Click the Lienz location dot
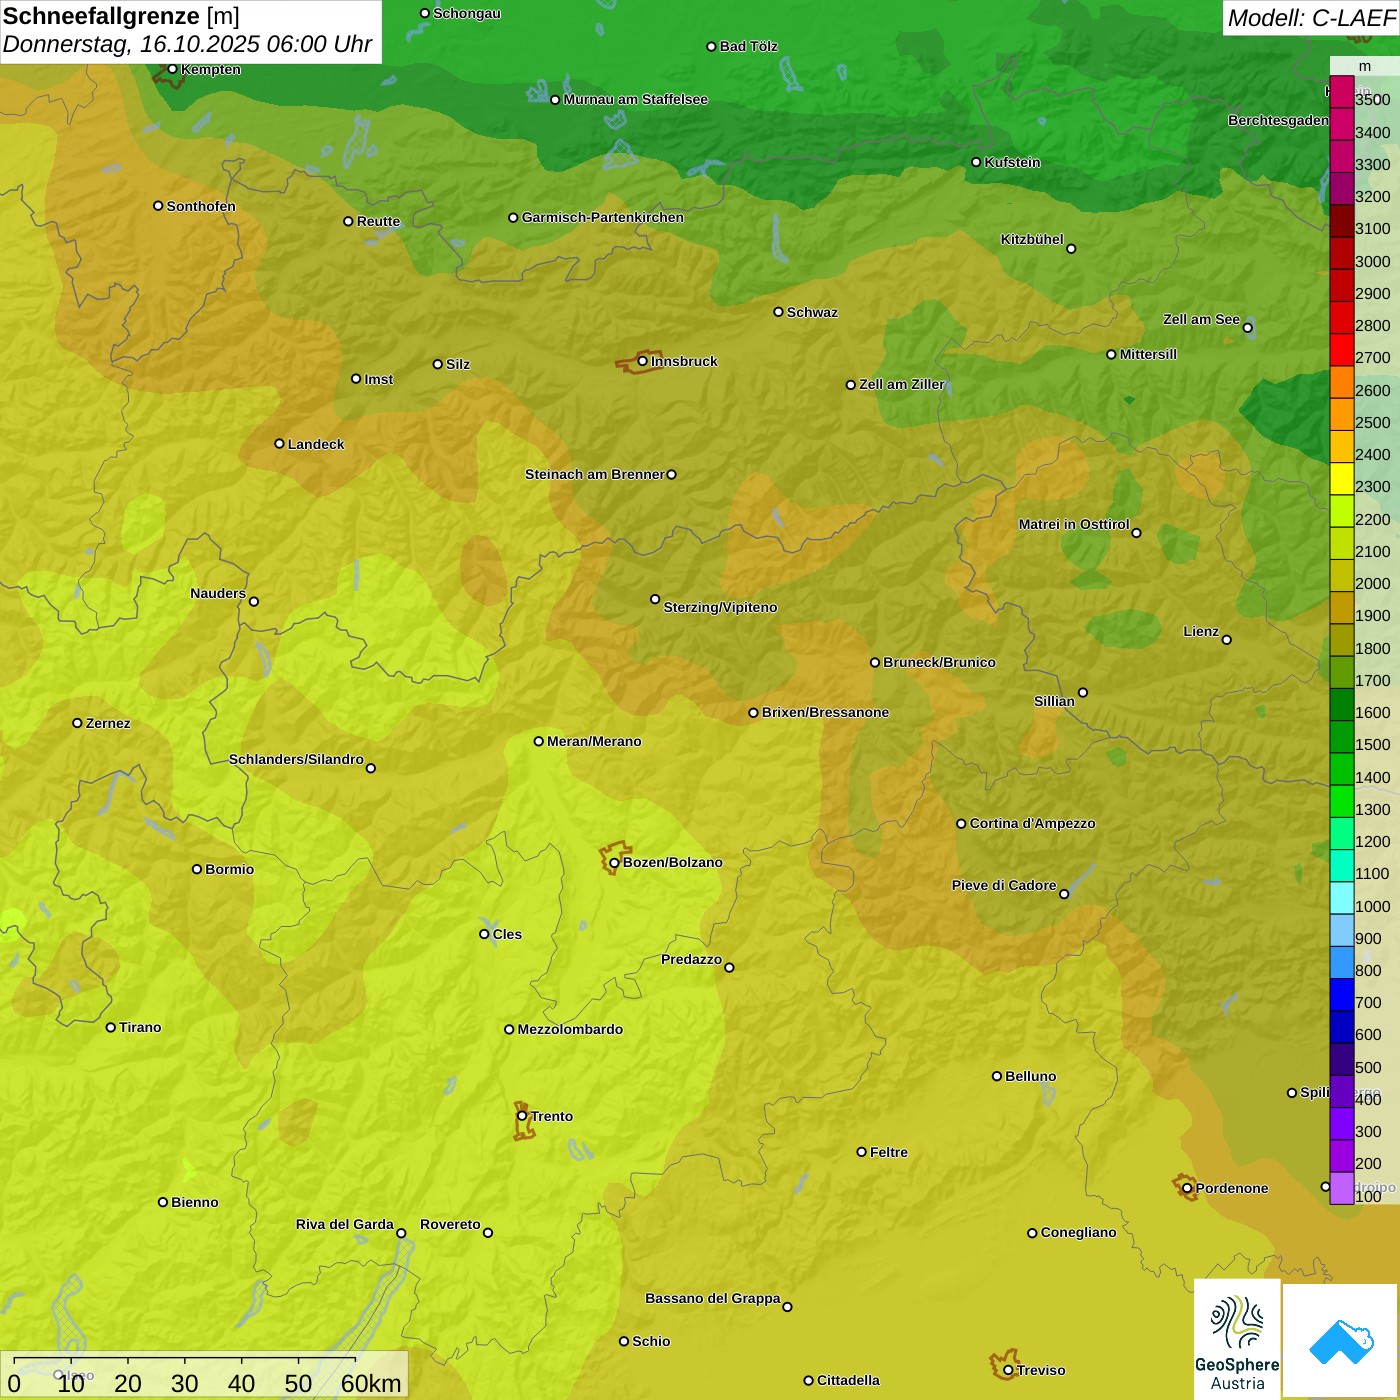The height and width of the screenshot is (1400, 1400). coord(1227,640)
